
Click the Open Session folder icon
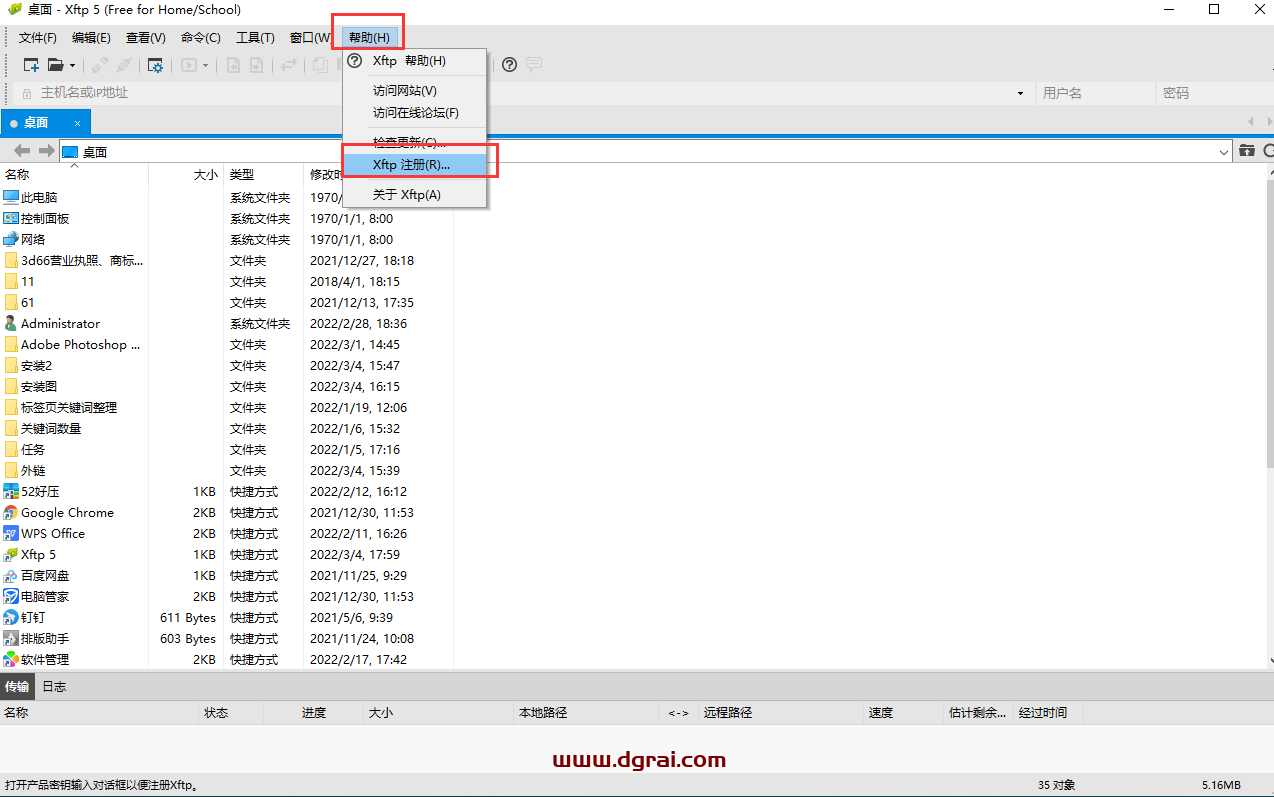point(55,65)
